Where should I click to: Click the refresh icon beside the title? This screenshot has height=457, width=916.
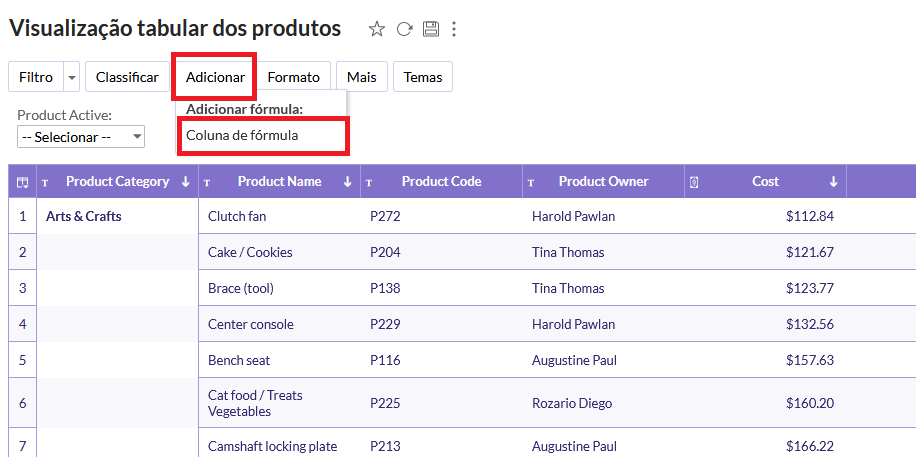point(404,29)
